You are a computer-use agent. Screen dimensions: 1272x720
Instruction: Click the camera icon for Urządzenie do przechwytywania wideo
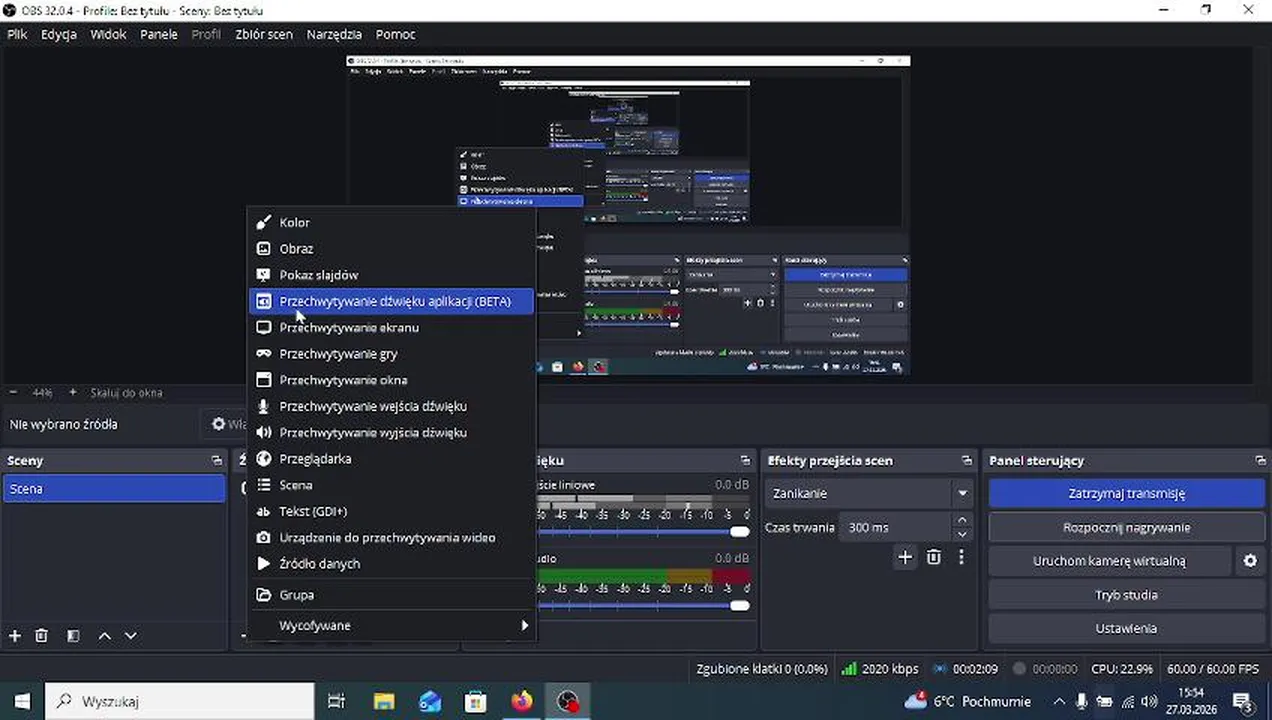(x=264, y=537)
